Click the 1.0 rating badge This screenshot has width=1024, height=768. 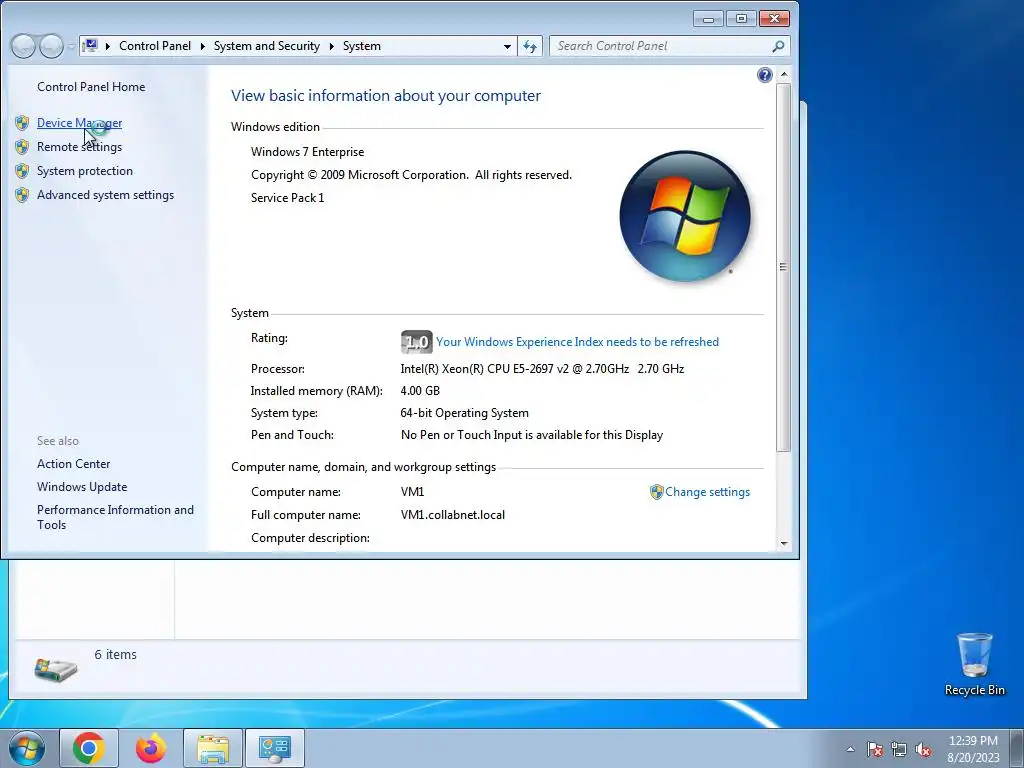tap(416, 342)
